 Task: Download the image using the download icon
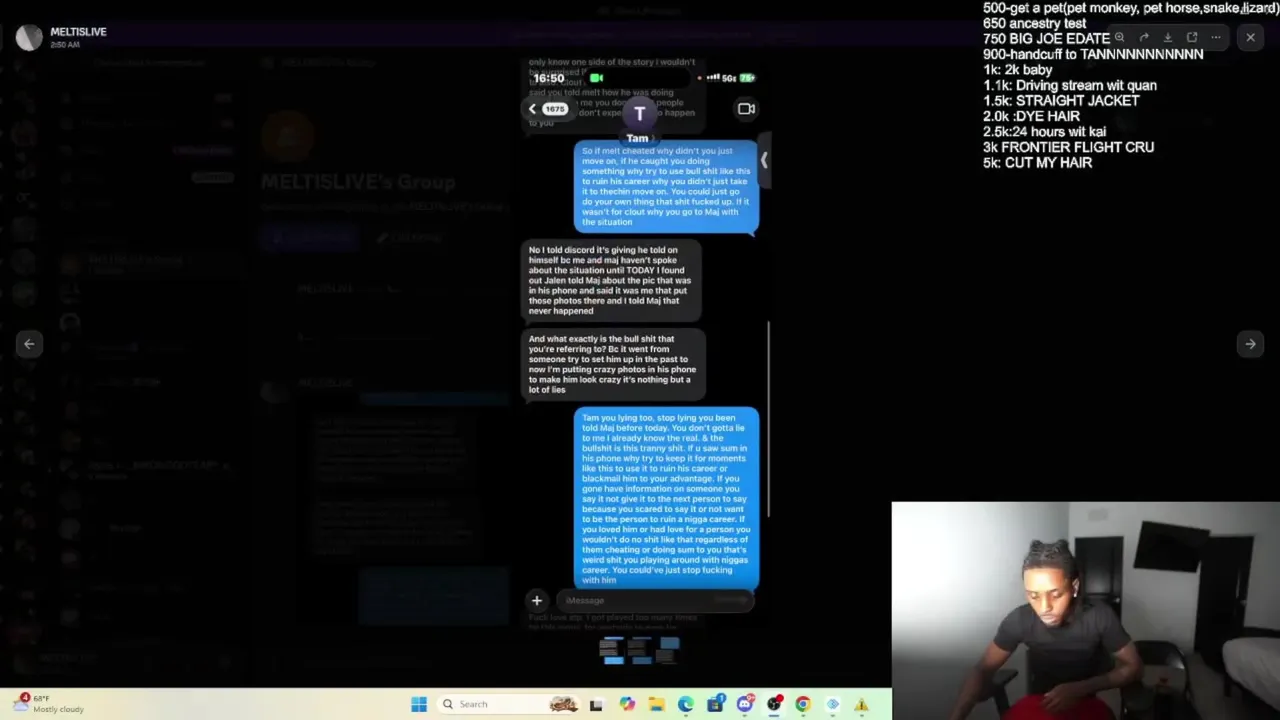tap(1168, 37)
